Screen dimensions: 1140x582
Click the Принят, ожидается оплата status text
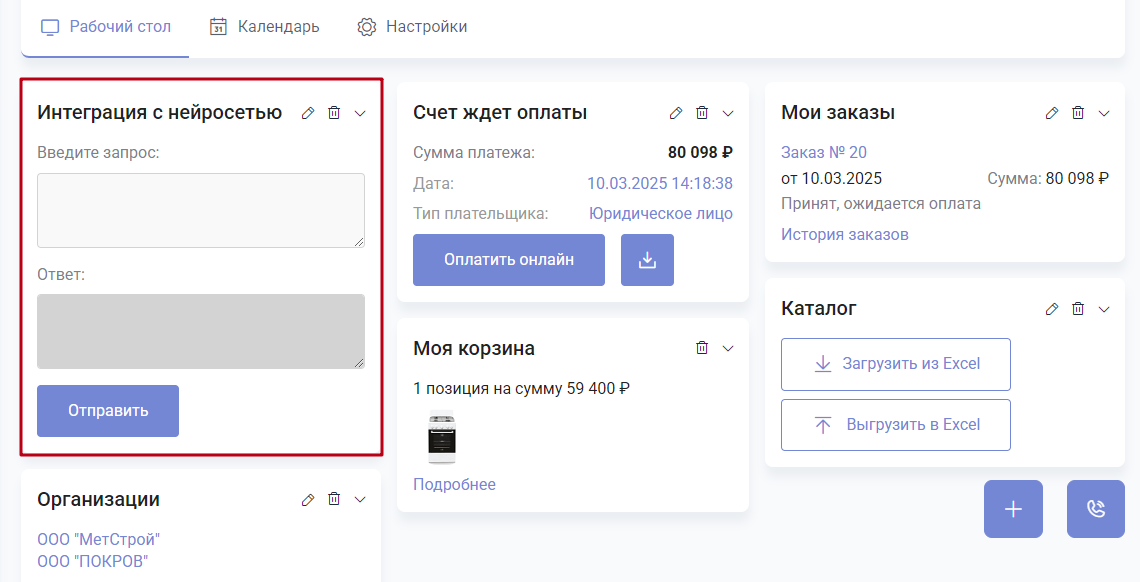pyautogui.click(x=880, y=203)
